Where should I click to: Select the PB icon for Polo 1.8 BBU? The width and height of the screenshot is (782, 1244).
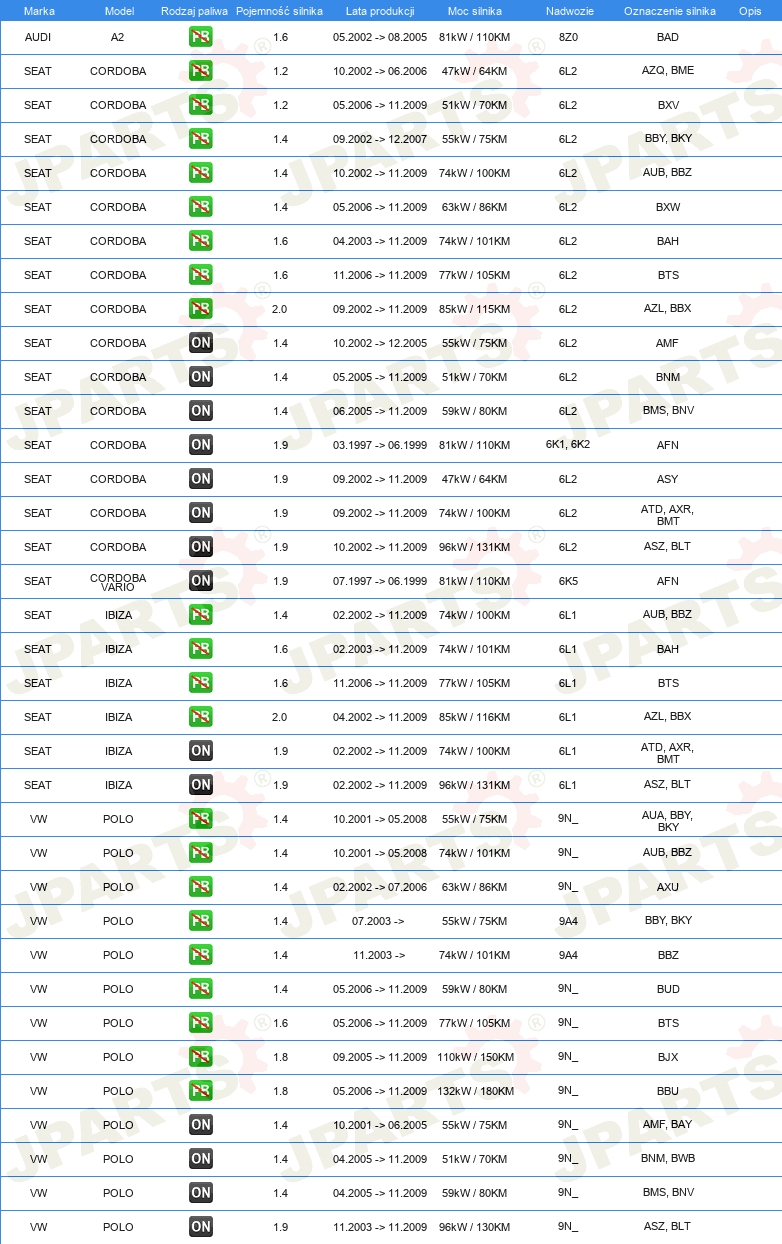coord(201,1091)
